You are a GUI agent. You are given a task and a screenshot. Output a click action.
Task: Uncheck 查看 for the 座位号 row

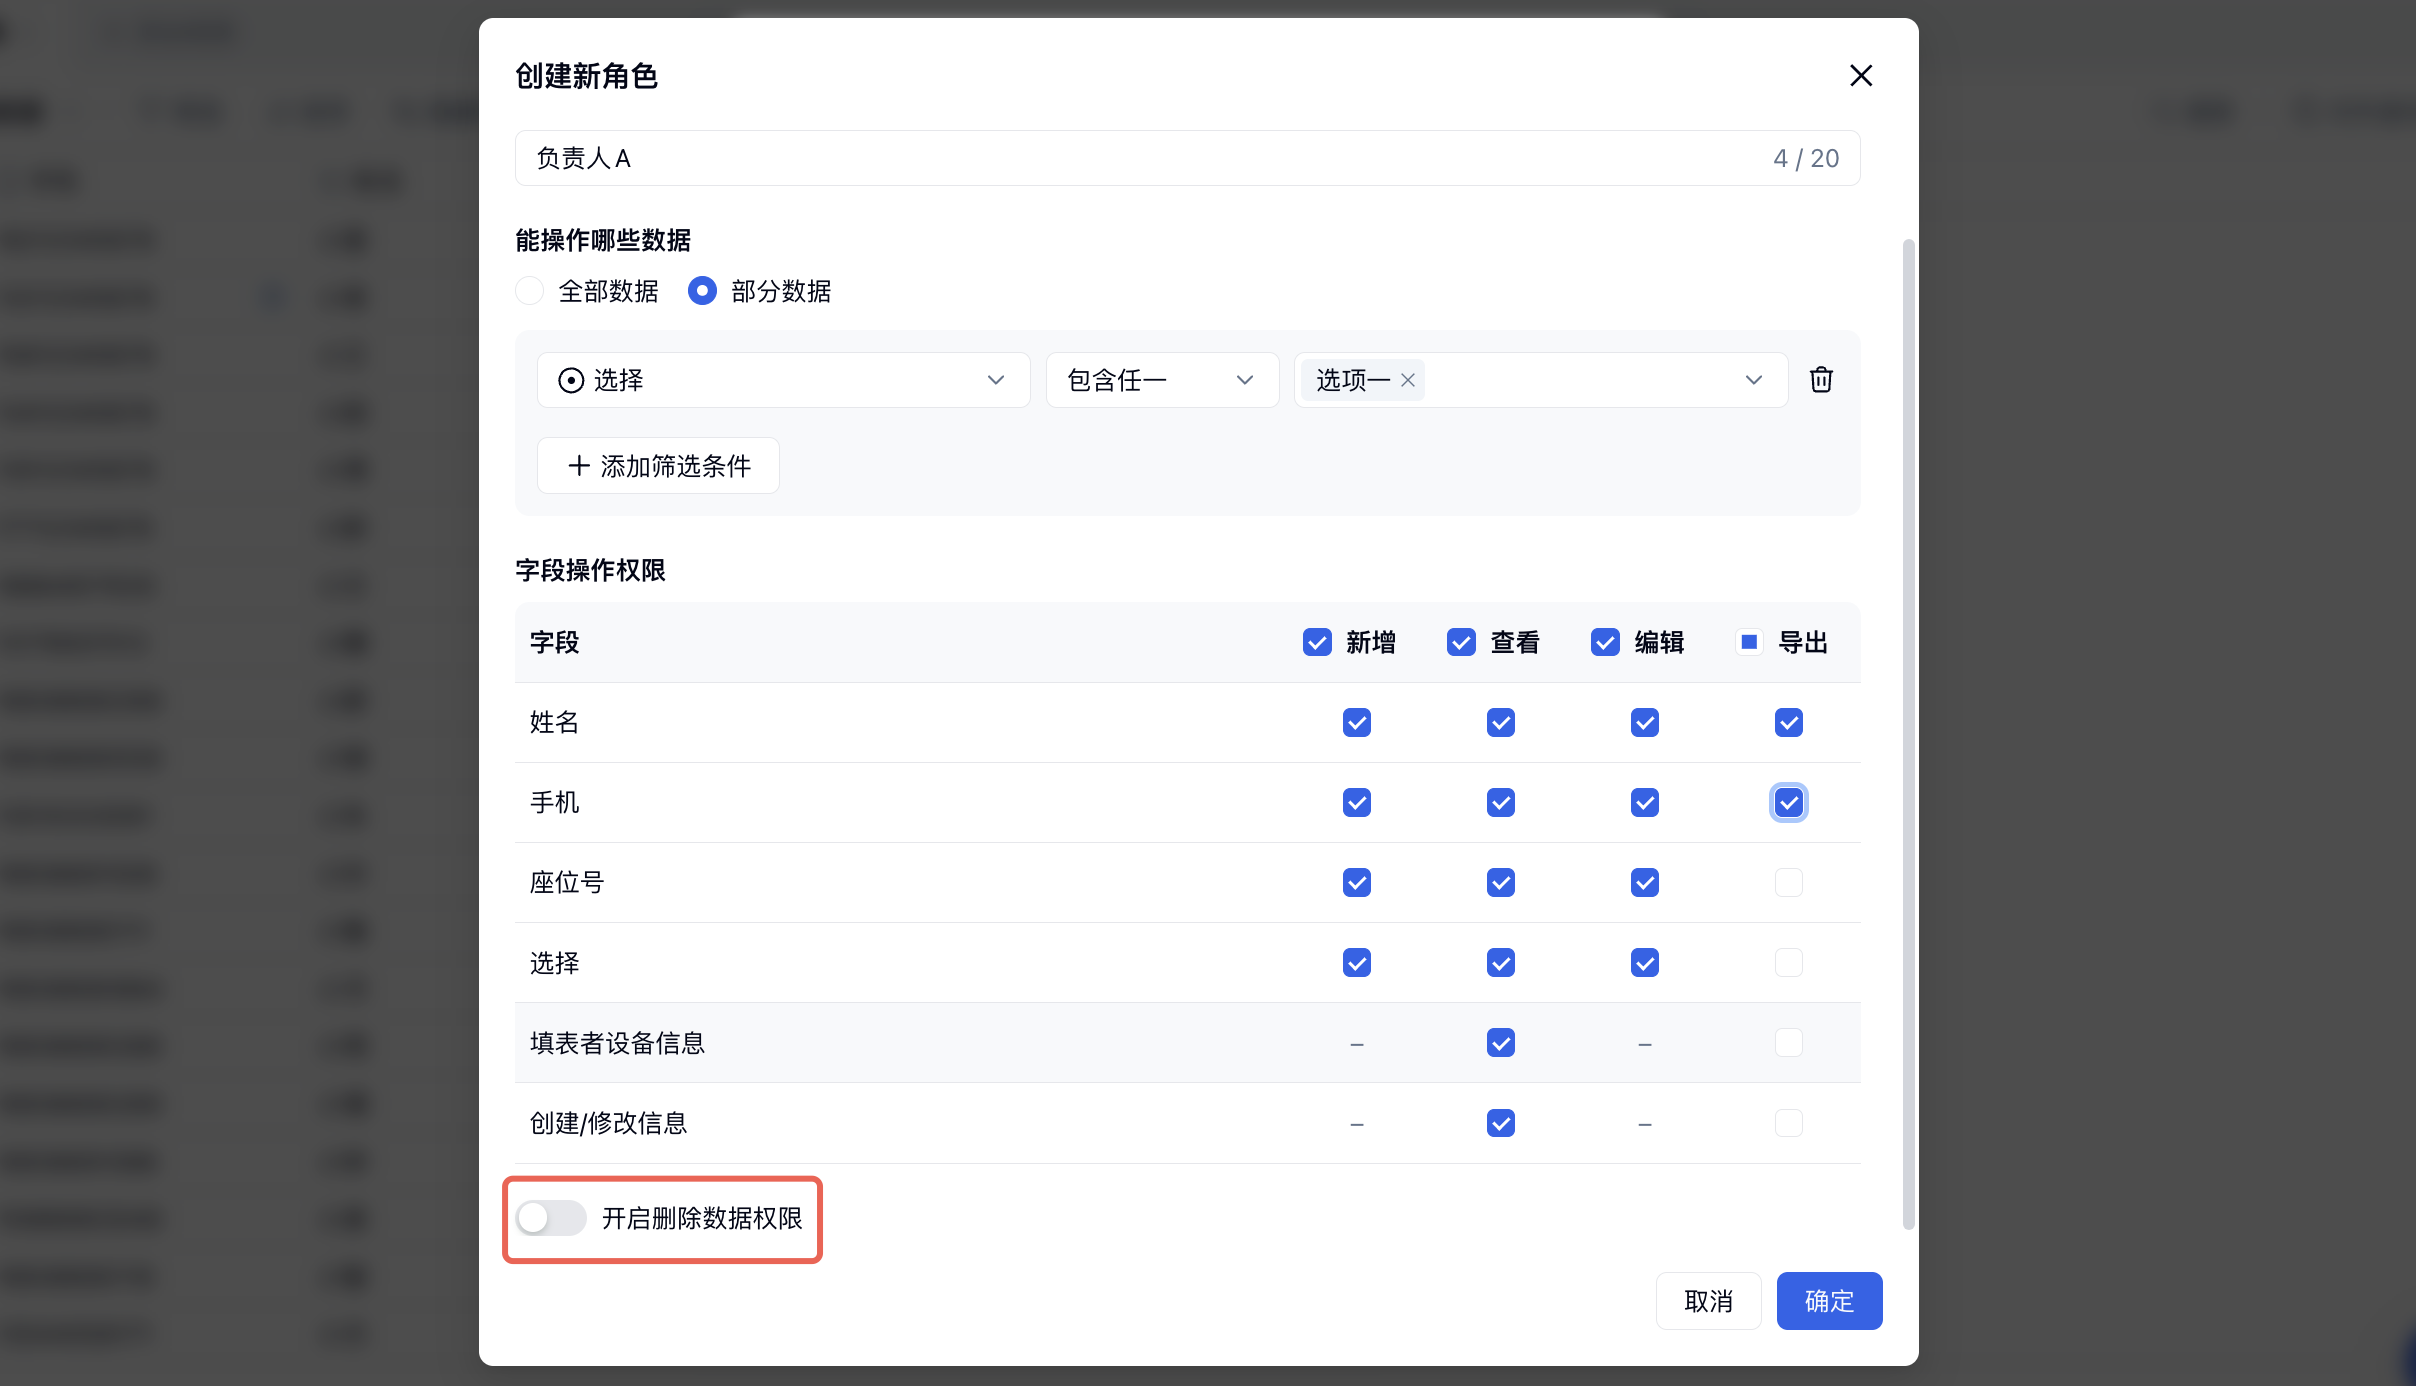[1501, 882]
